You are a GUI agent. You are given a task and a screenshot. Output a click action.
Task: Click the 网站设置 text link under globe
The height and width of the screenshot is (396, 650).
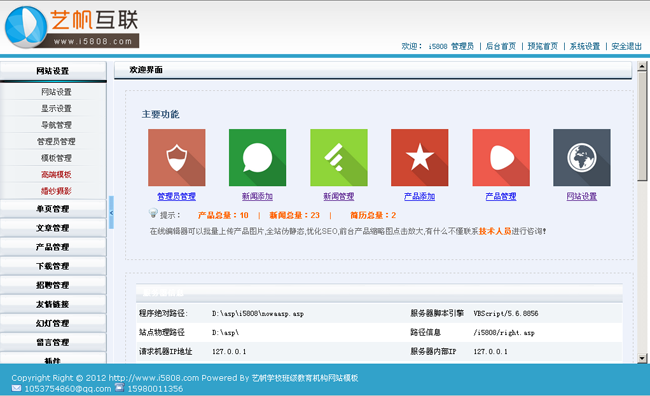(582, 196)
